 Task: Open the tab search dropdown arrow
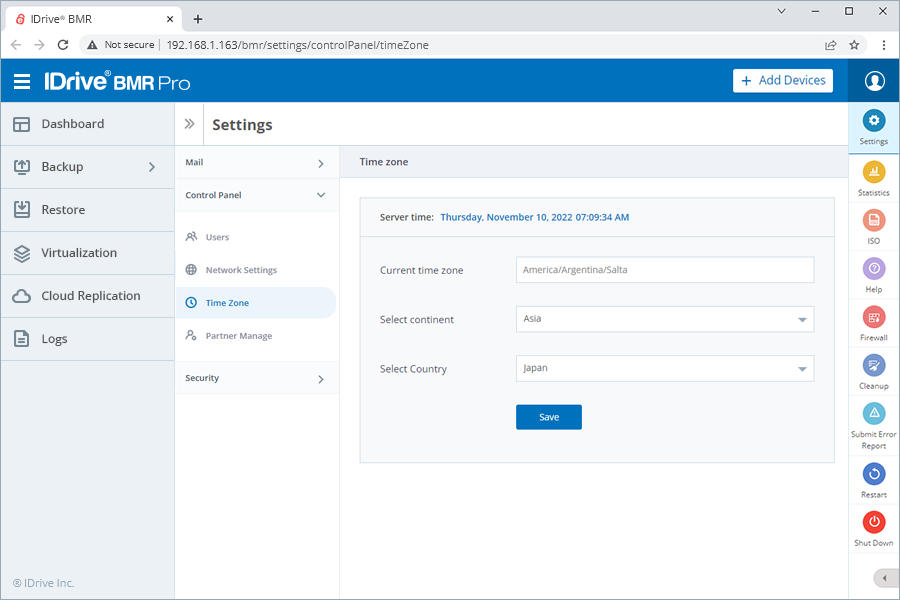coord(781,11)
